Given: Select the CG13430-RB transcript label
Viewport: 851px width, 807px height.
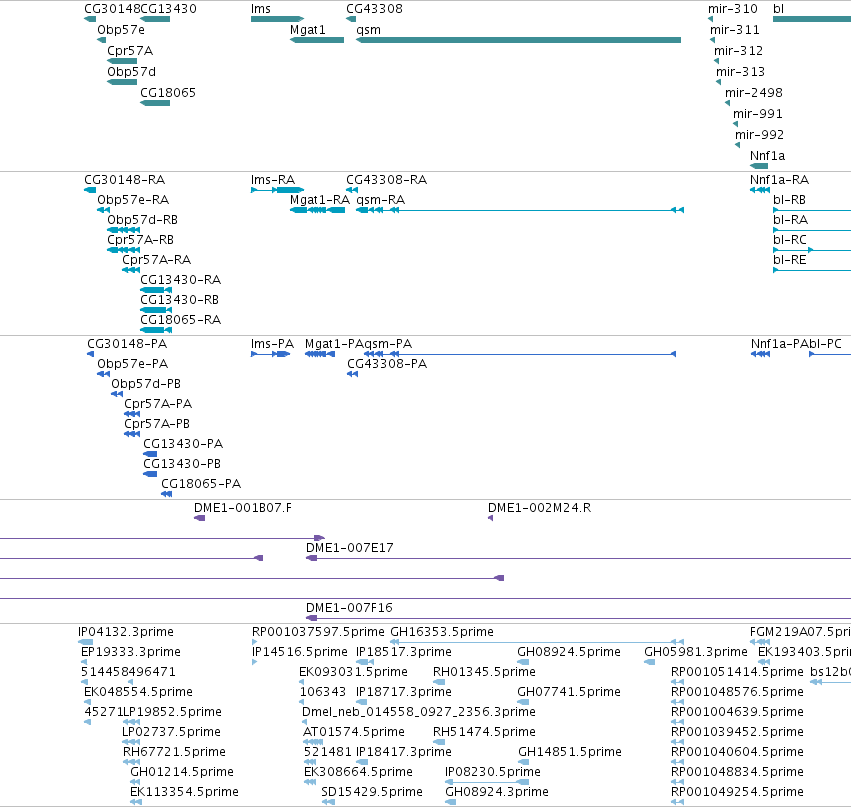Looking at the screenshot, I should tap(180, 300).
